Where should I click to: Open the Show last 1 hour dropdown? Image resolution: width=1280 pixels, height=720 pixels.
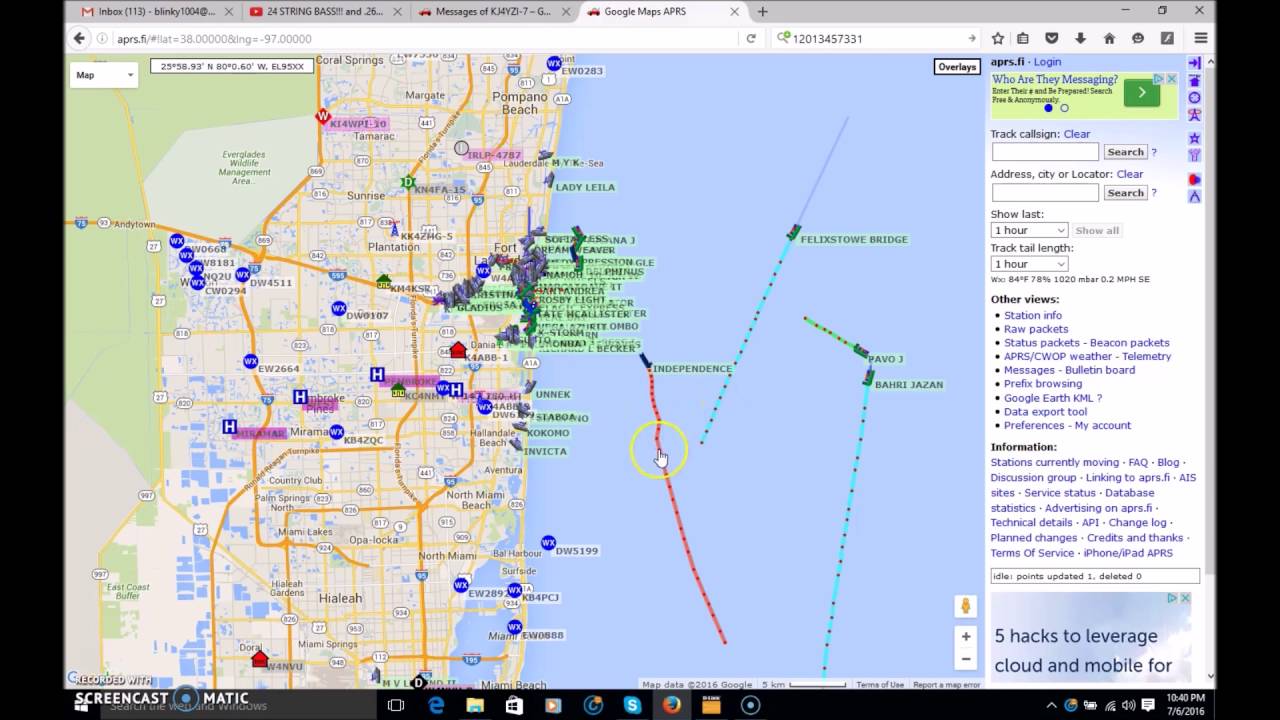tap(1029, 231)
